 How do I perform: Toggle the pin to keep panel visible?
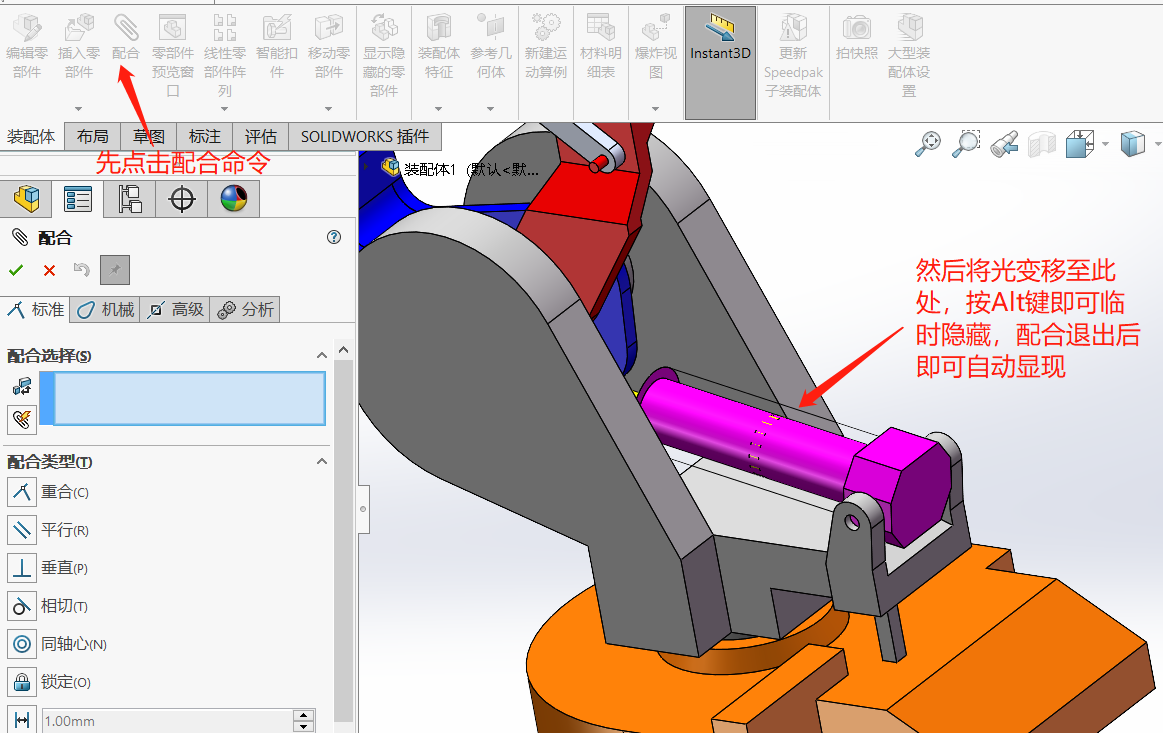pos(115,270)
